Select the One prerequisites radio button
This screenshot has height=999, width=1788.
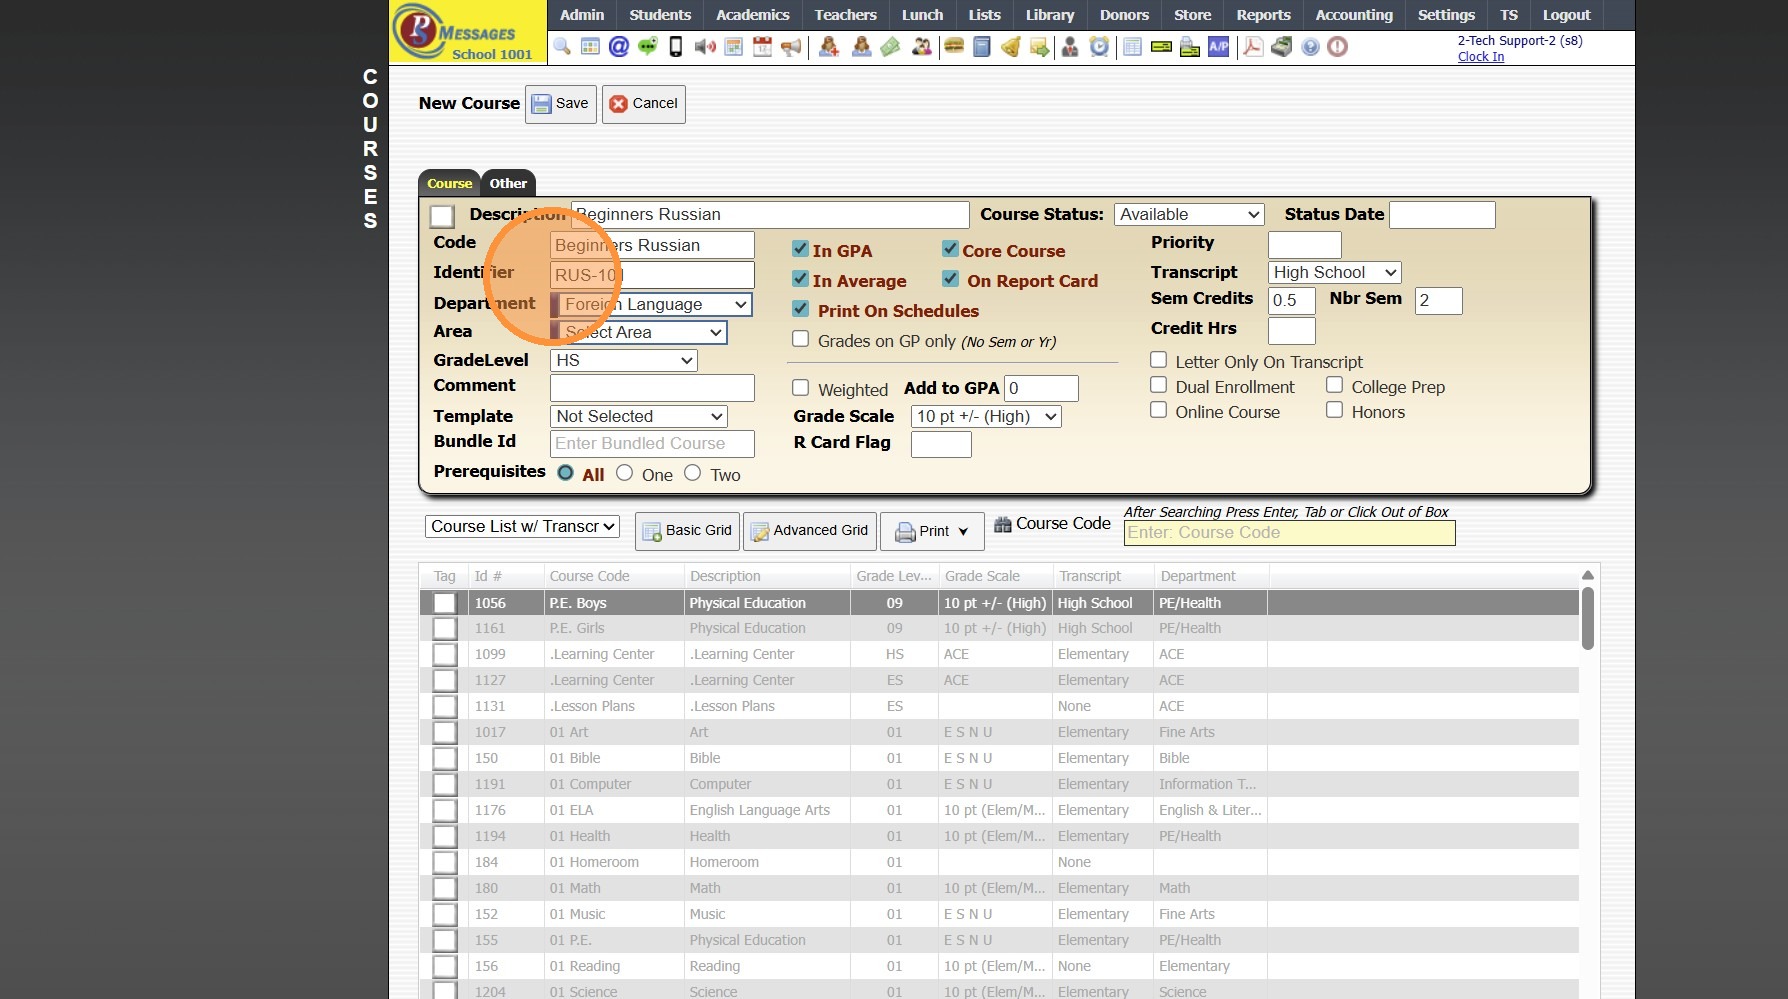(625, 473)
